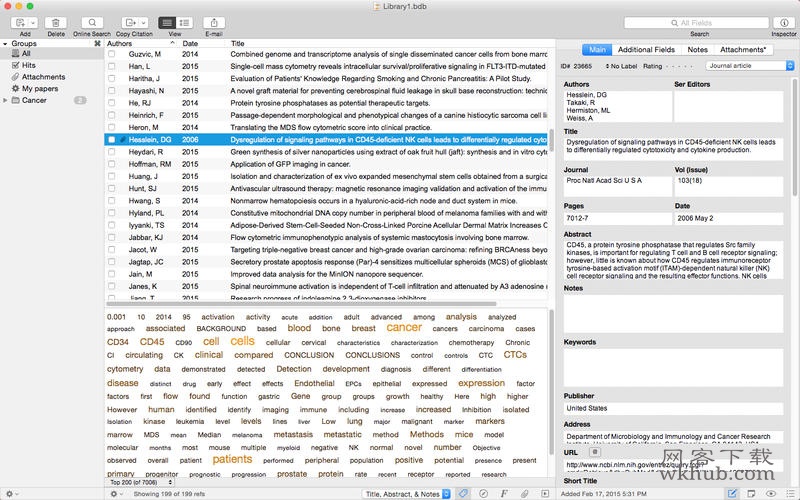Click the Journal field Proc Natl Acad Sci
This screenshot has height=500, width=800.
tap(617, 186)
